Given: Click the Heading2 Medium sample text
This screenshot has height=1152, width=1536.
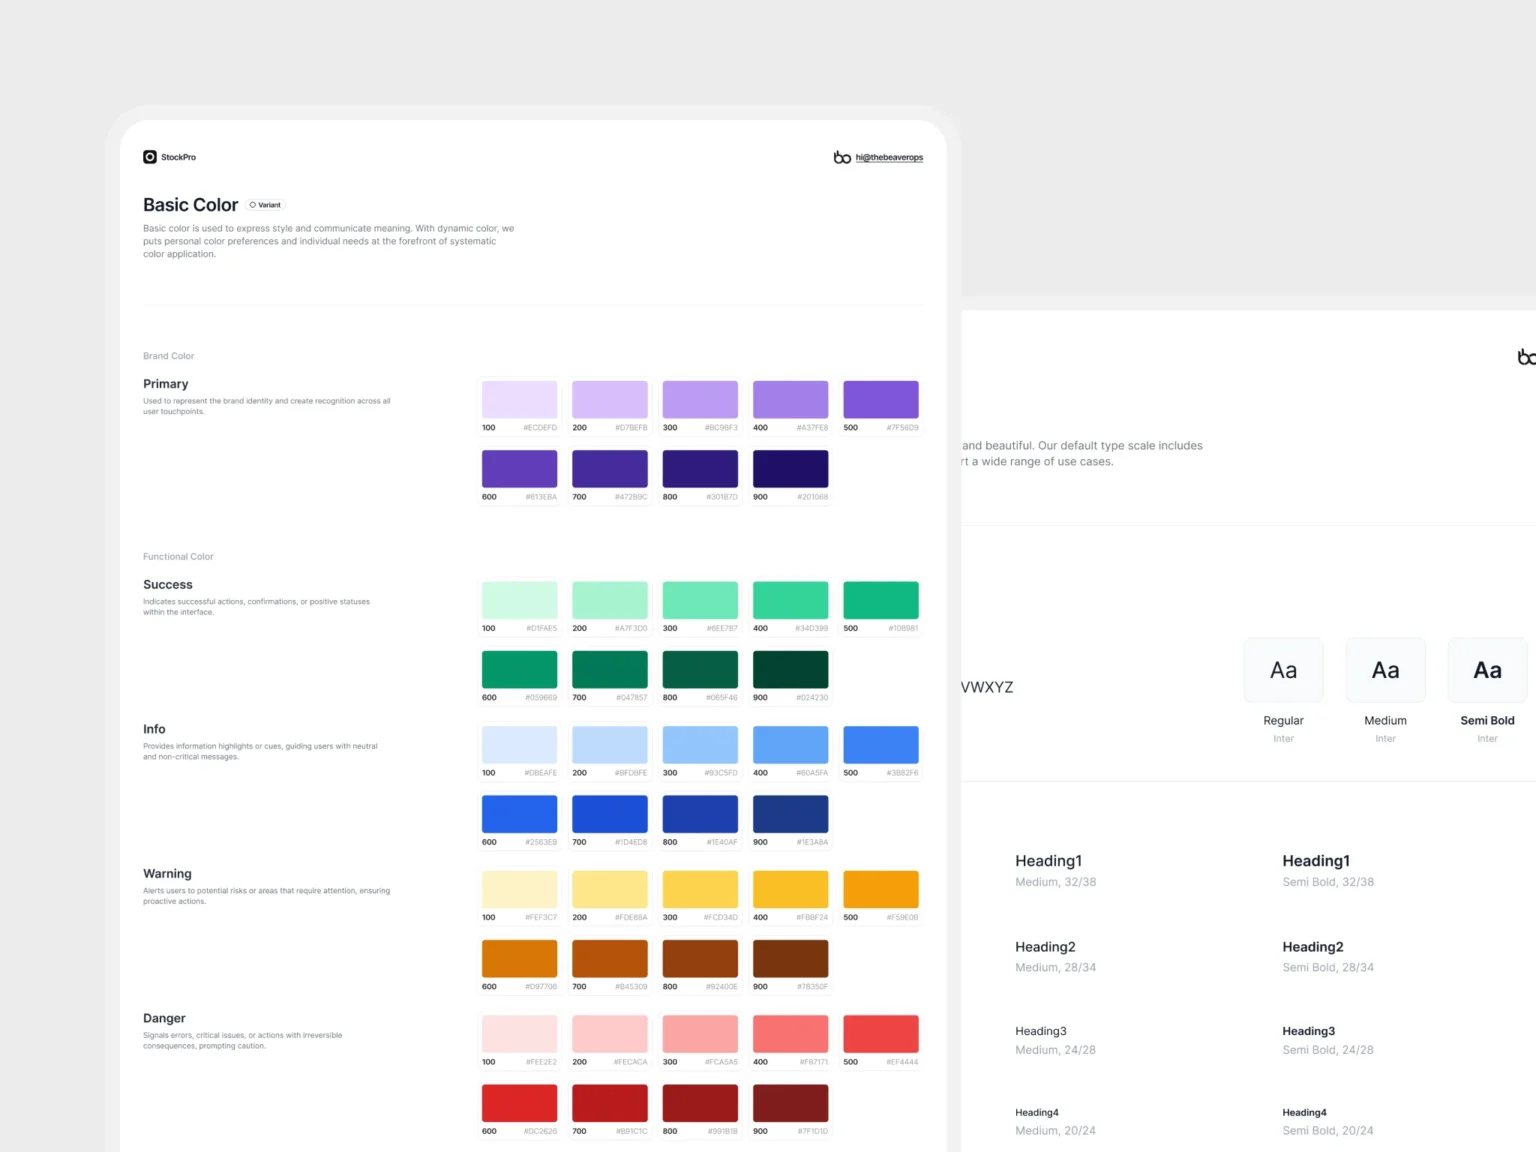Looking at the screenshot, I should [1045, 947].
